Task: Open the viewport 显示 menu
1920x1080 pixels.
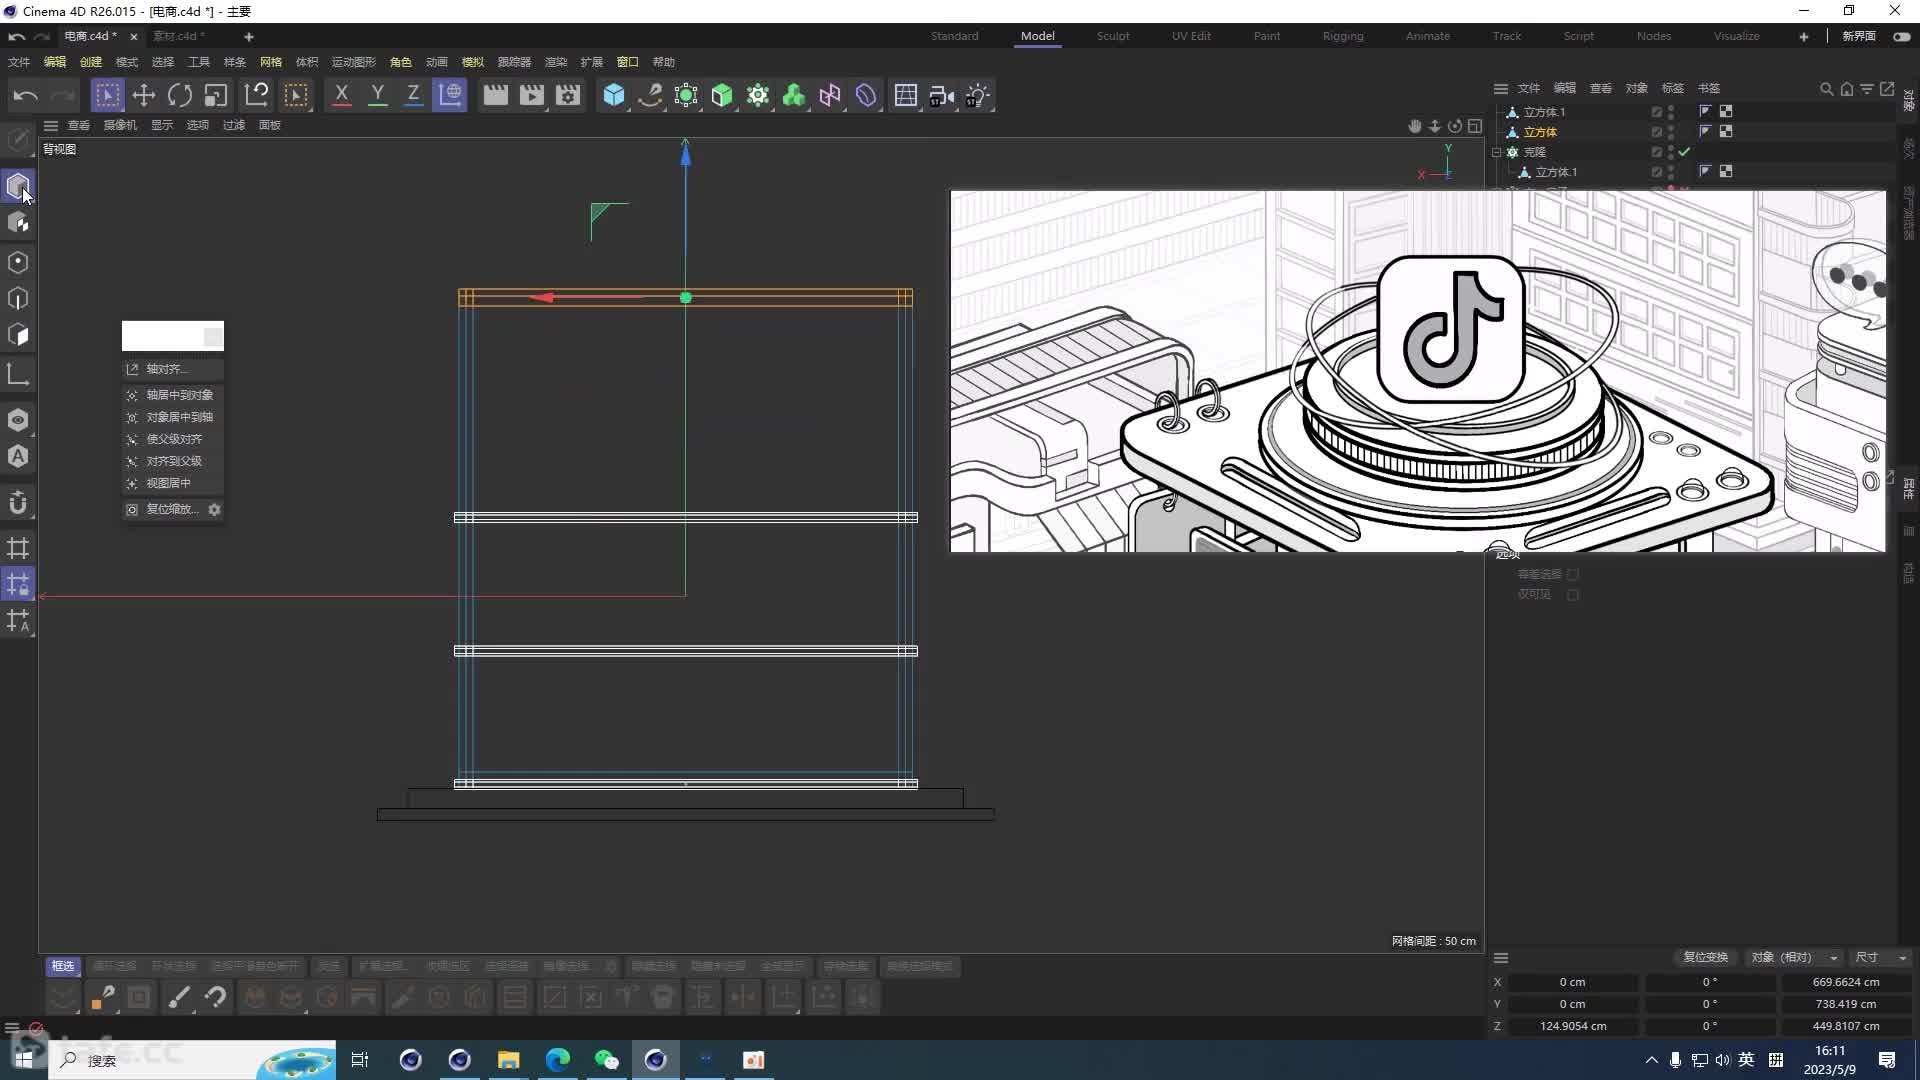Action: [162, 125]
